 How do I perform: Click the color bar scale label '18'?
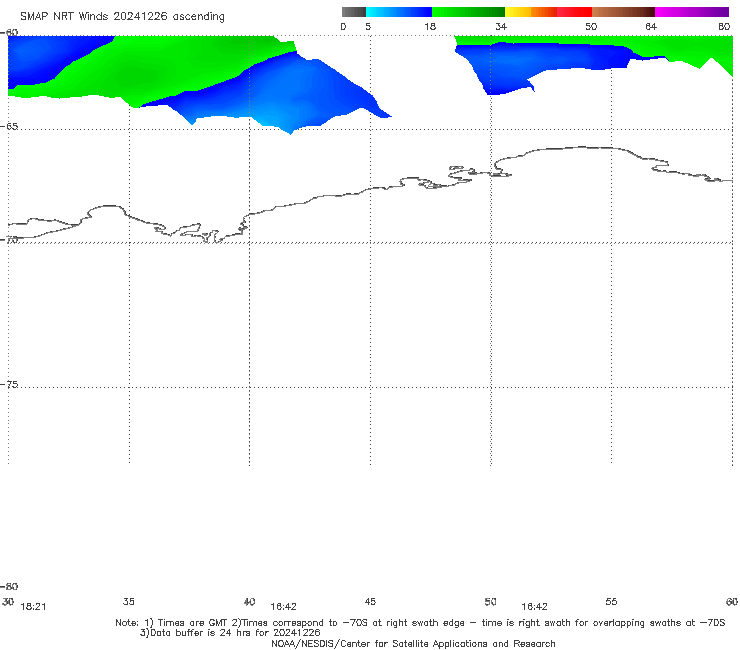430,27
